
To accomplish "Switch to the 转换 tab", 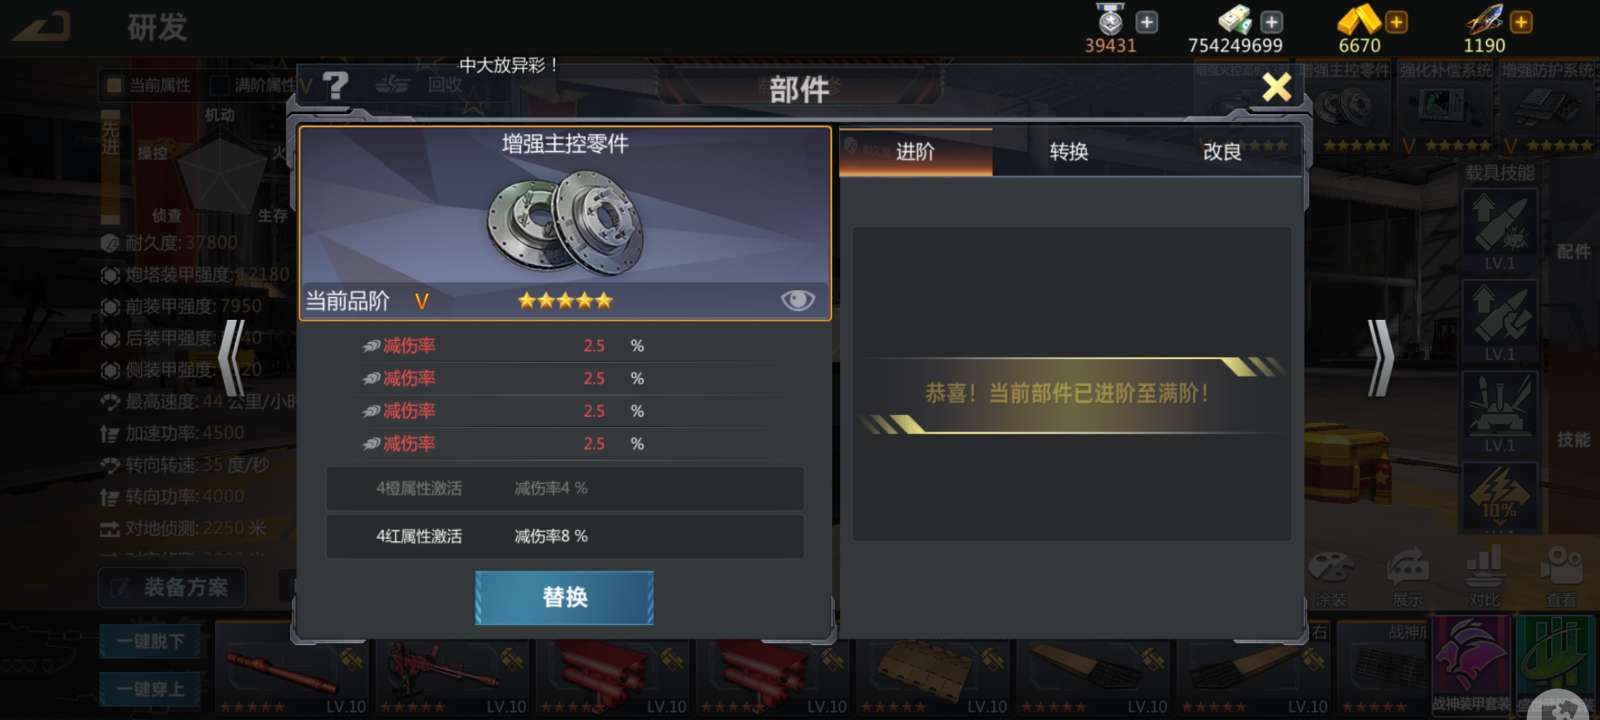I will (x=1069, y=151).
